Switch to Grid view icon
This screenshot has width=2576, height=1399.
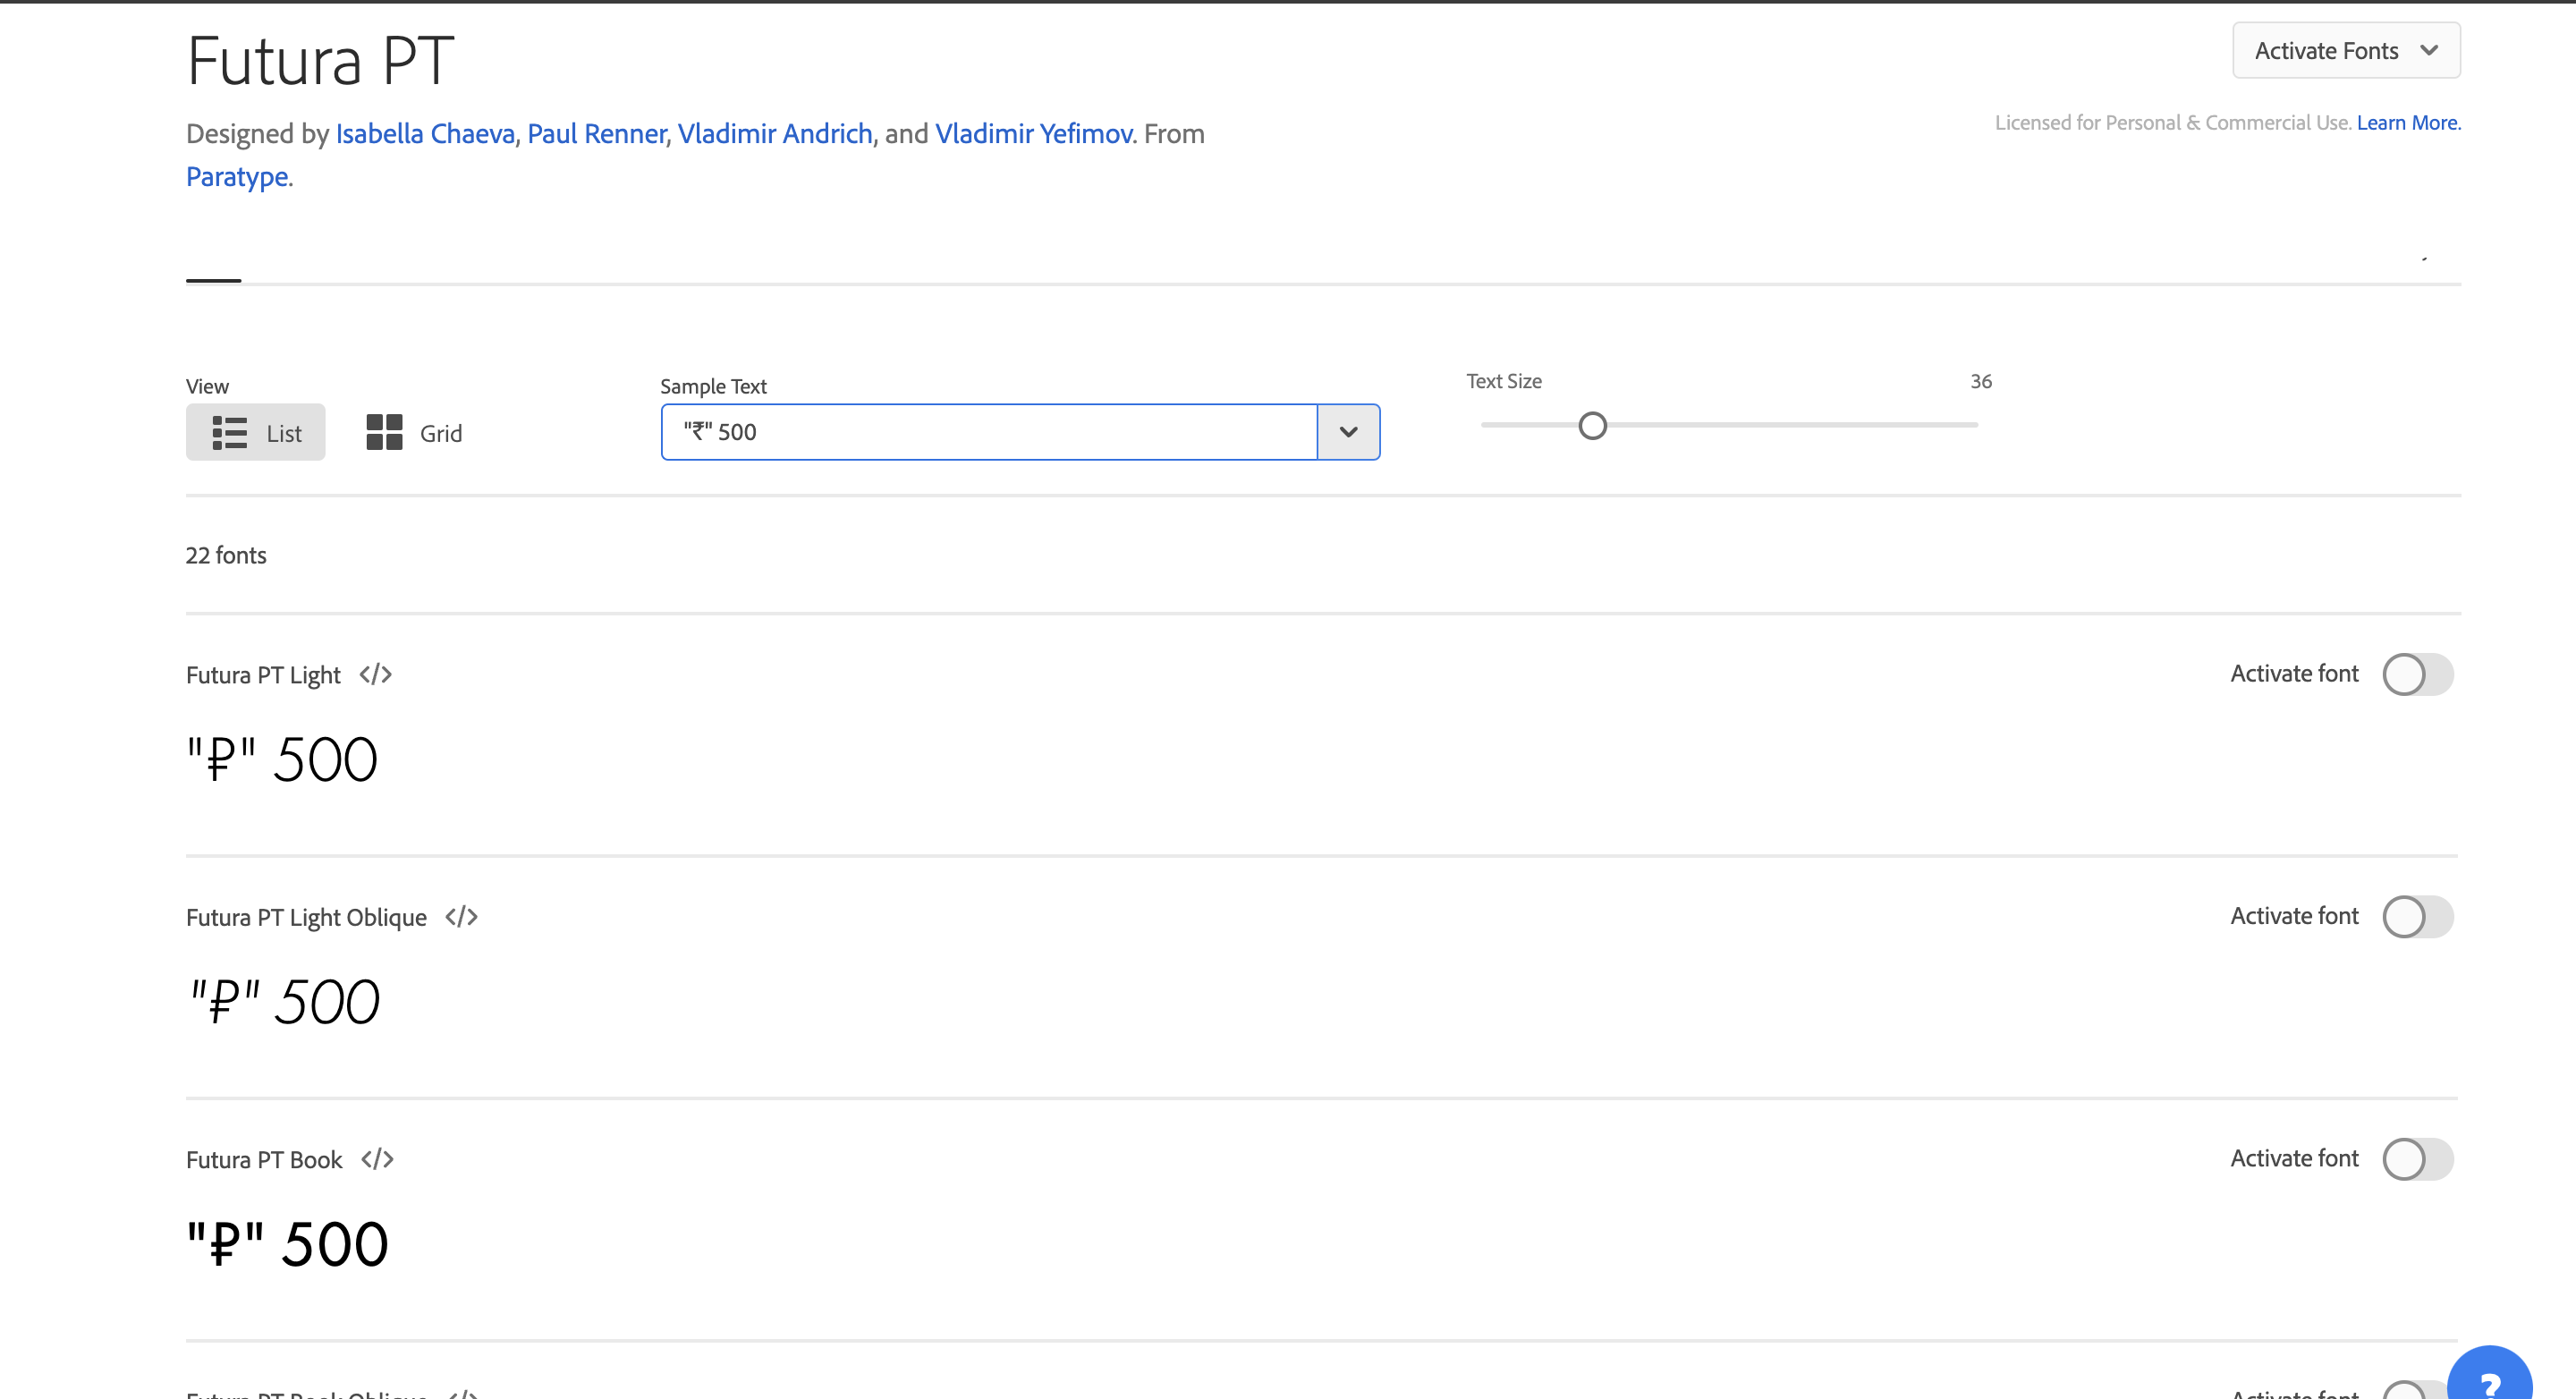coord(384,433)
